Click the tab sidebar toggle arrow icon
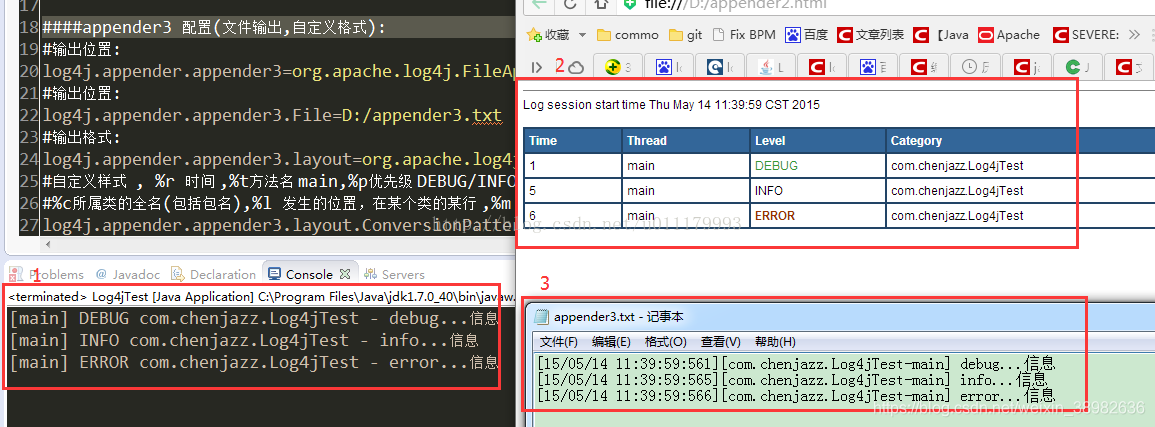1155x427 pixels. coord(537,67)
